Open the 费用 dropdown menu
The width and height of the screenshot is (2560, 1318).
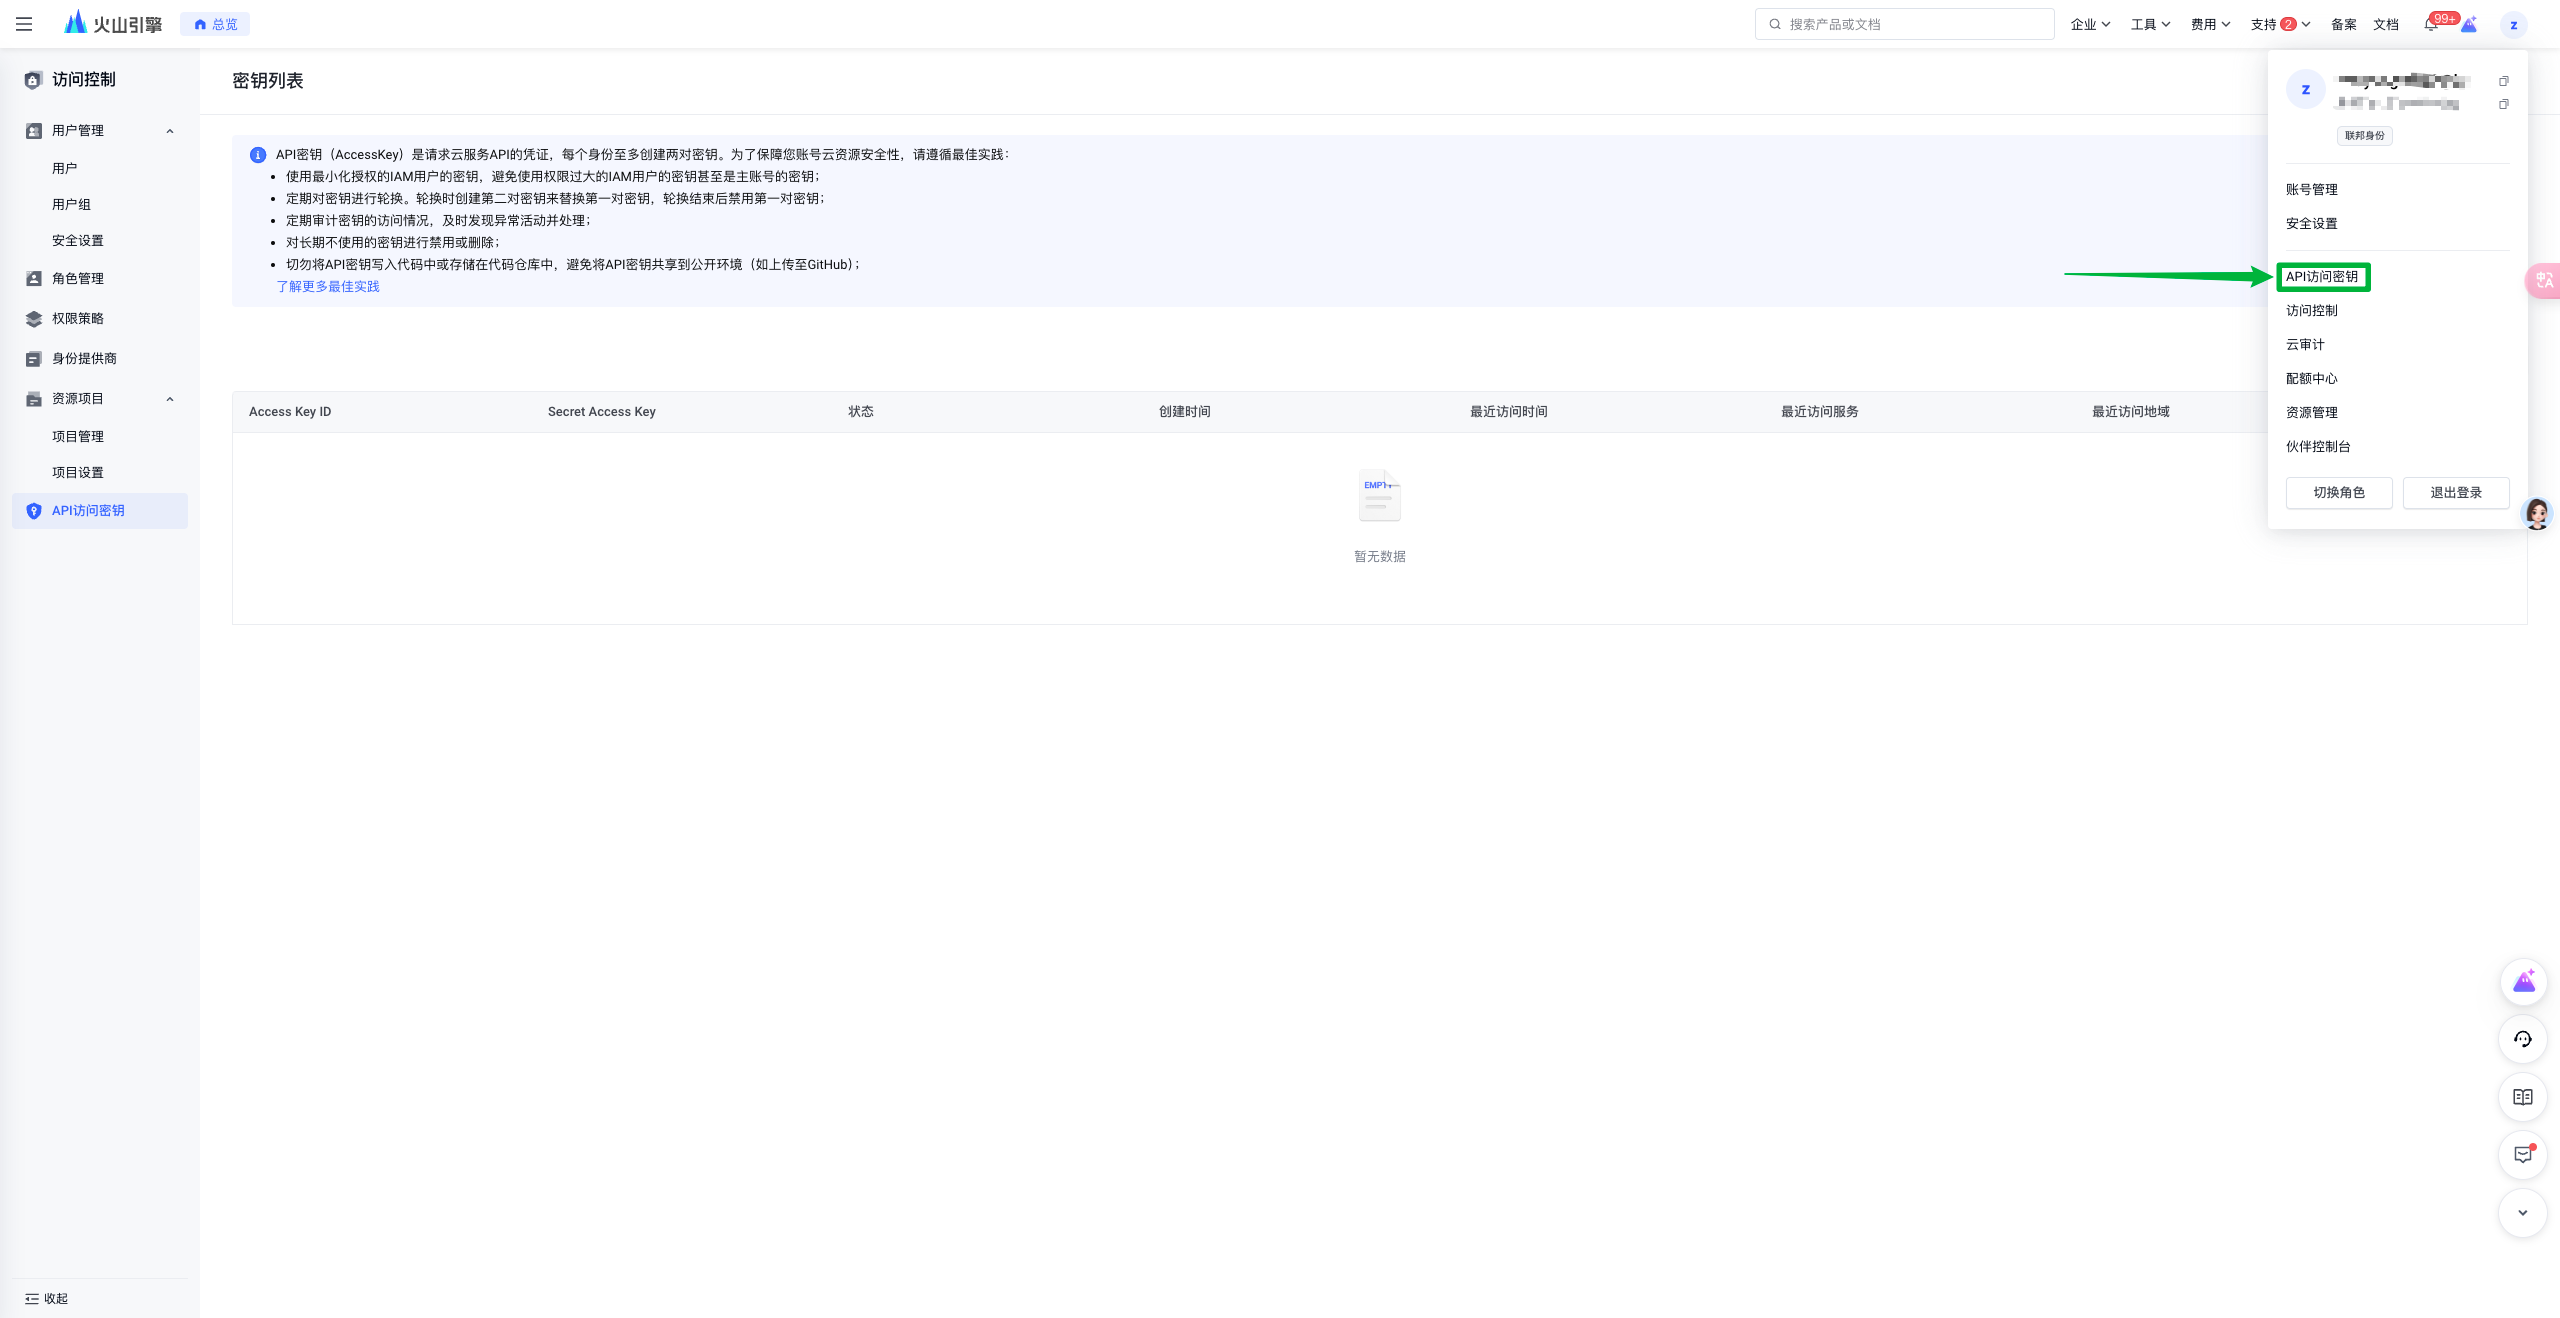coord(2210,25)
